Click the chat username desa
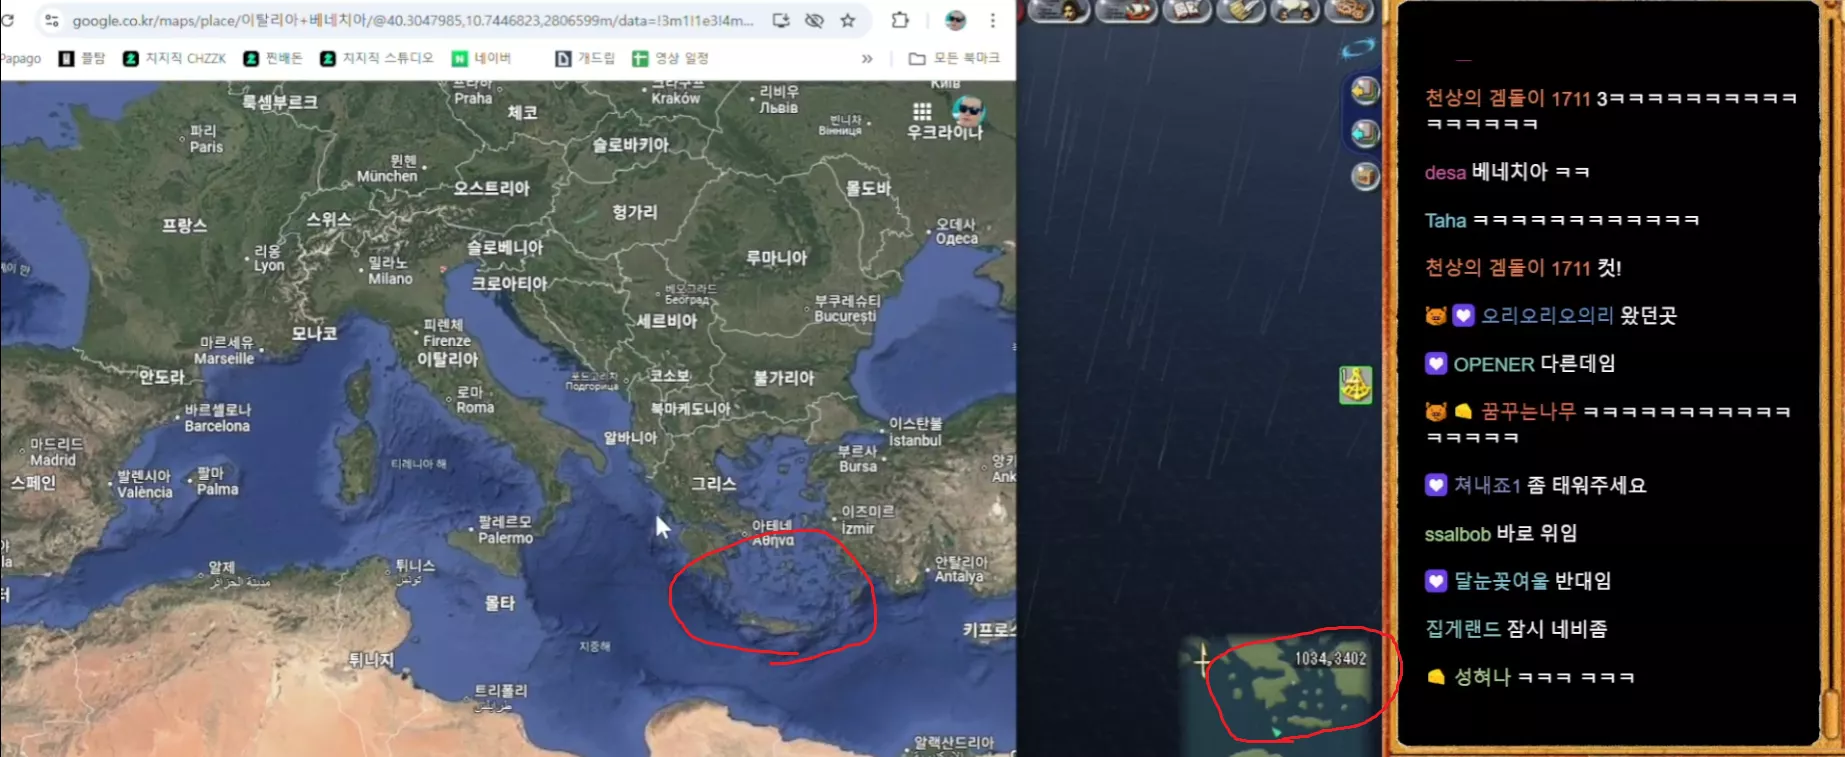The width and height of the screenshot is (1845, 757). [x=1445, y=173]
